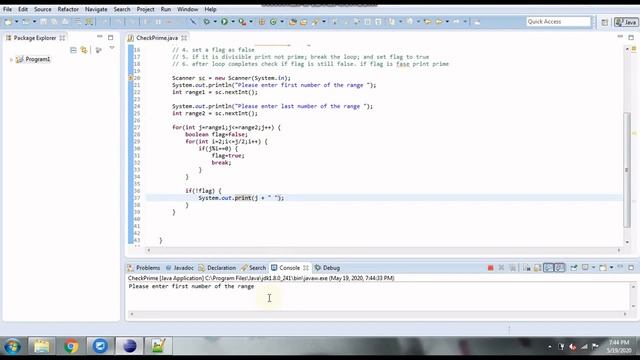Open the Run menu

click(166, 9)
